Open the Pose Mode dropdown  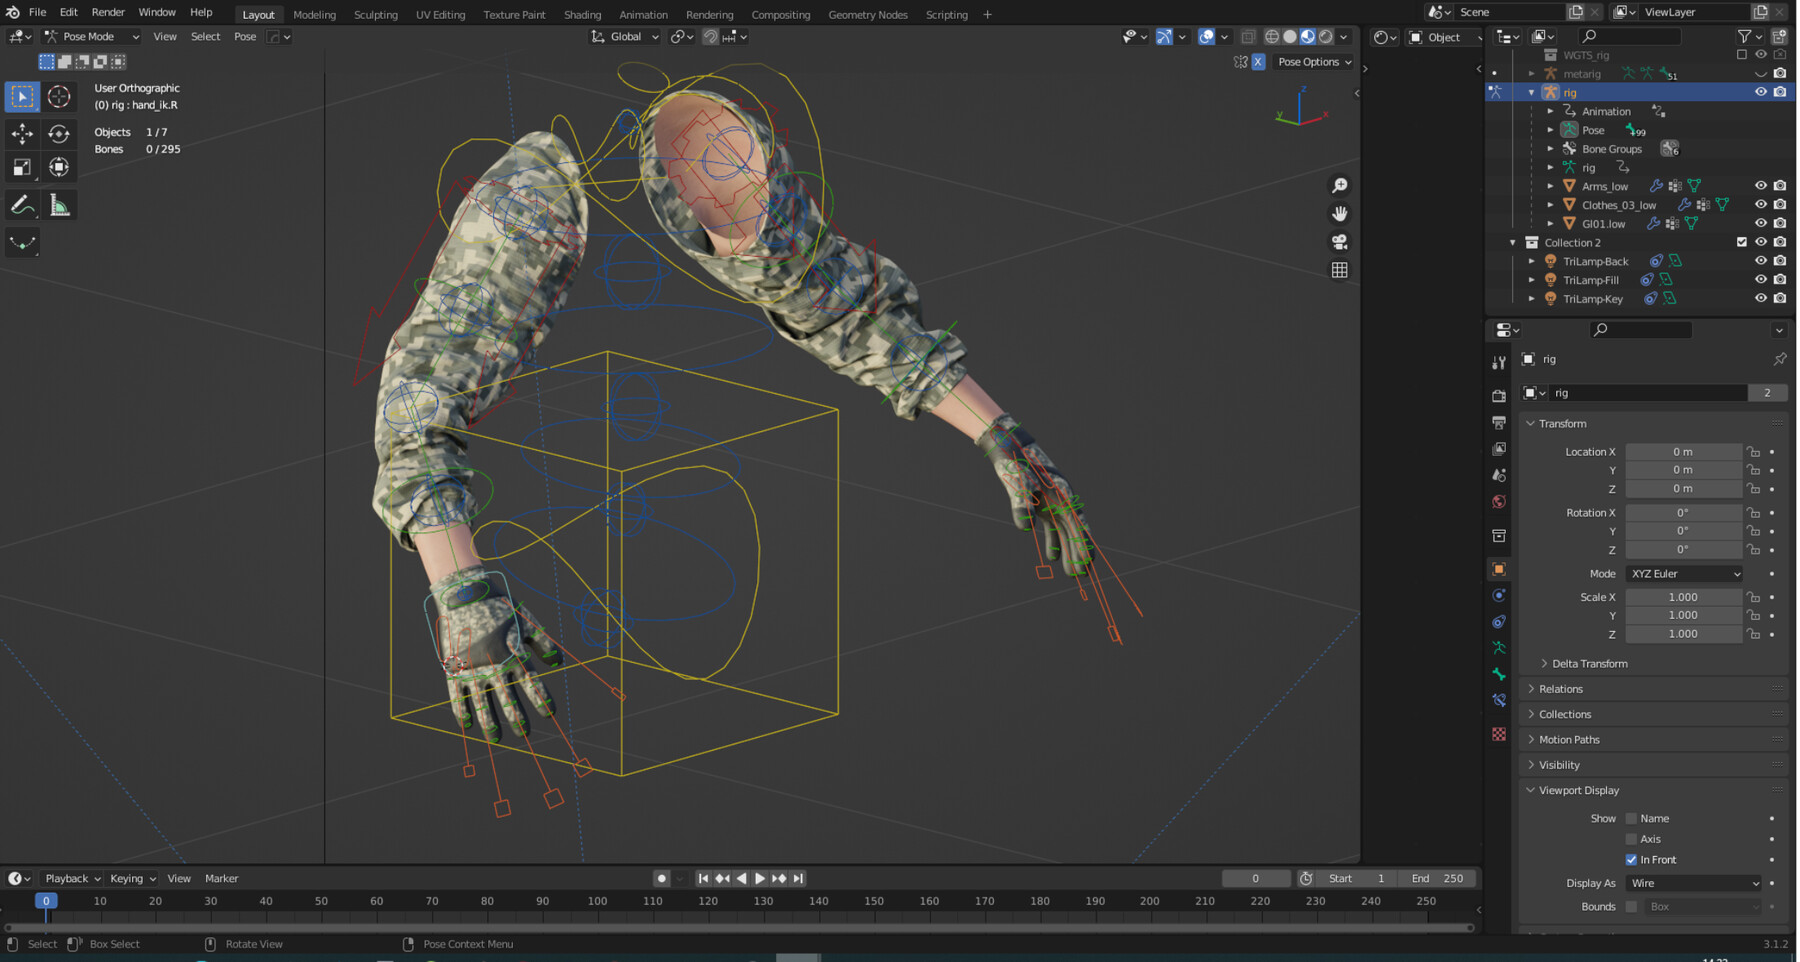[x=91, y=37]
